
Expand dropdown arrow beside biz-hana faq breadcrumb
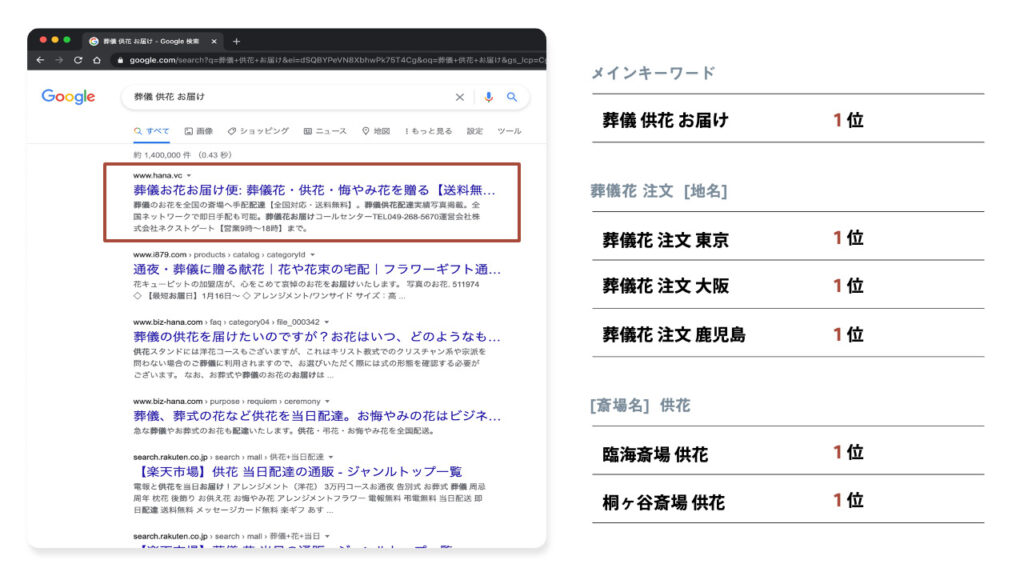tap(327, 322)
